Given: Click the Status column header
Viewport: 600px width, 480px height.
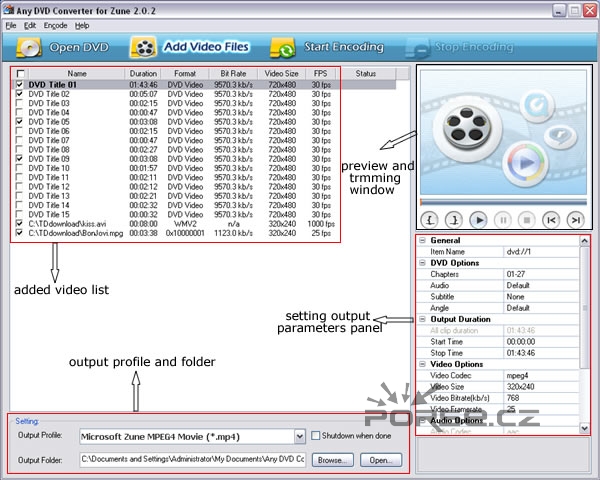Looking at the screenshot, I should [x=366, y=73].
